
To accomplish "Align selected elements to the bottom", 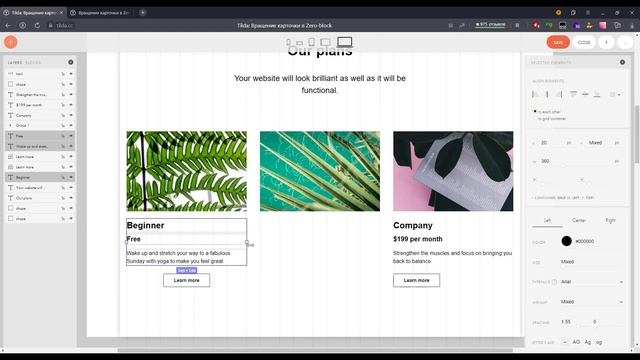I will [x=597, y=94].
